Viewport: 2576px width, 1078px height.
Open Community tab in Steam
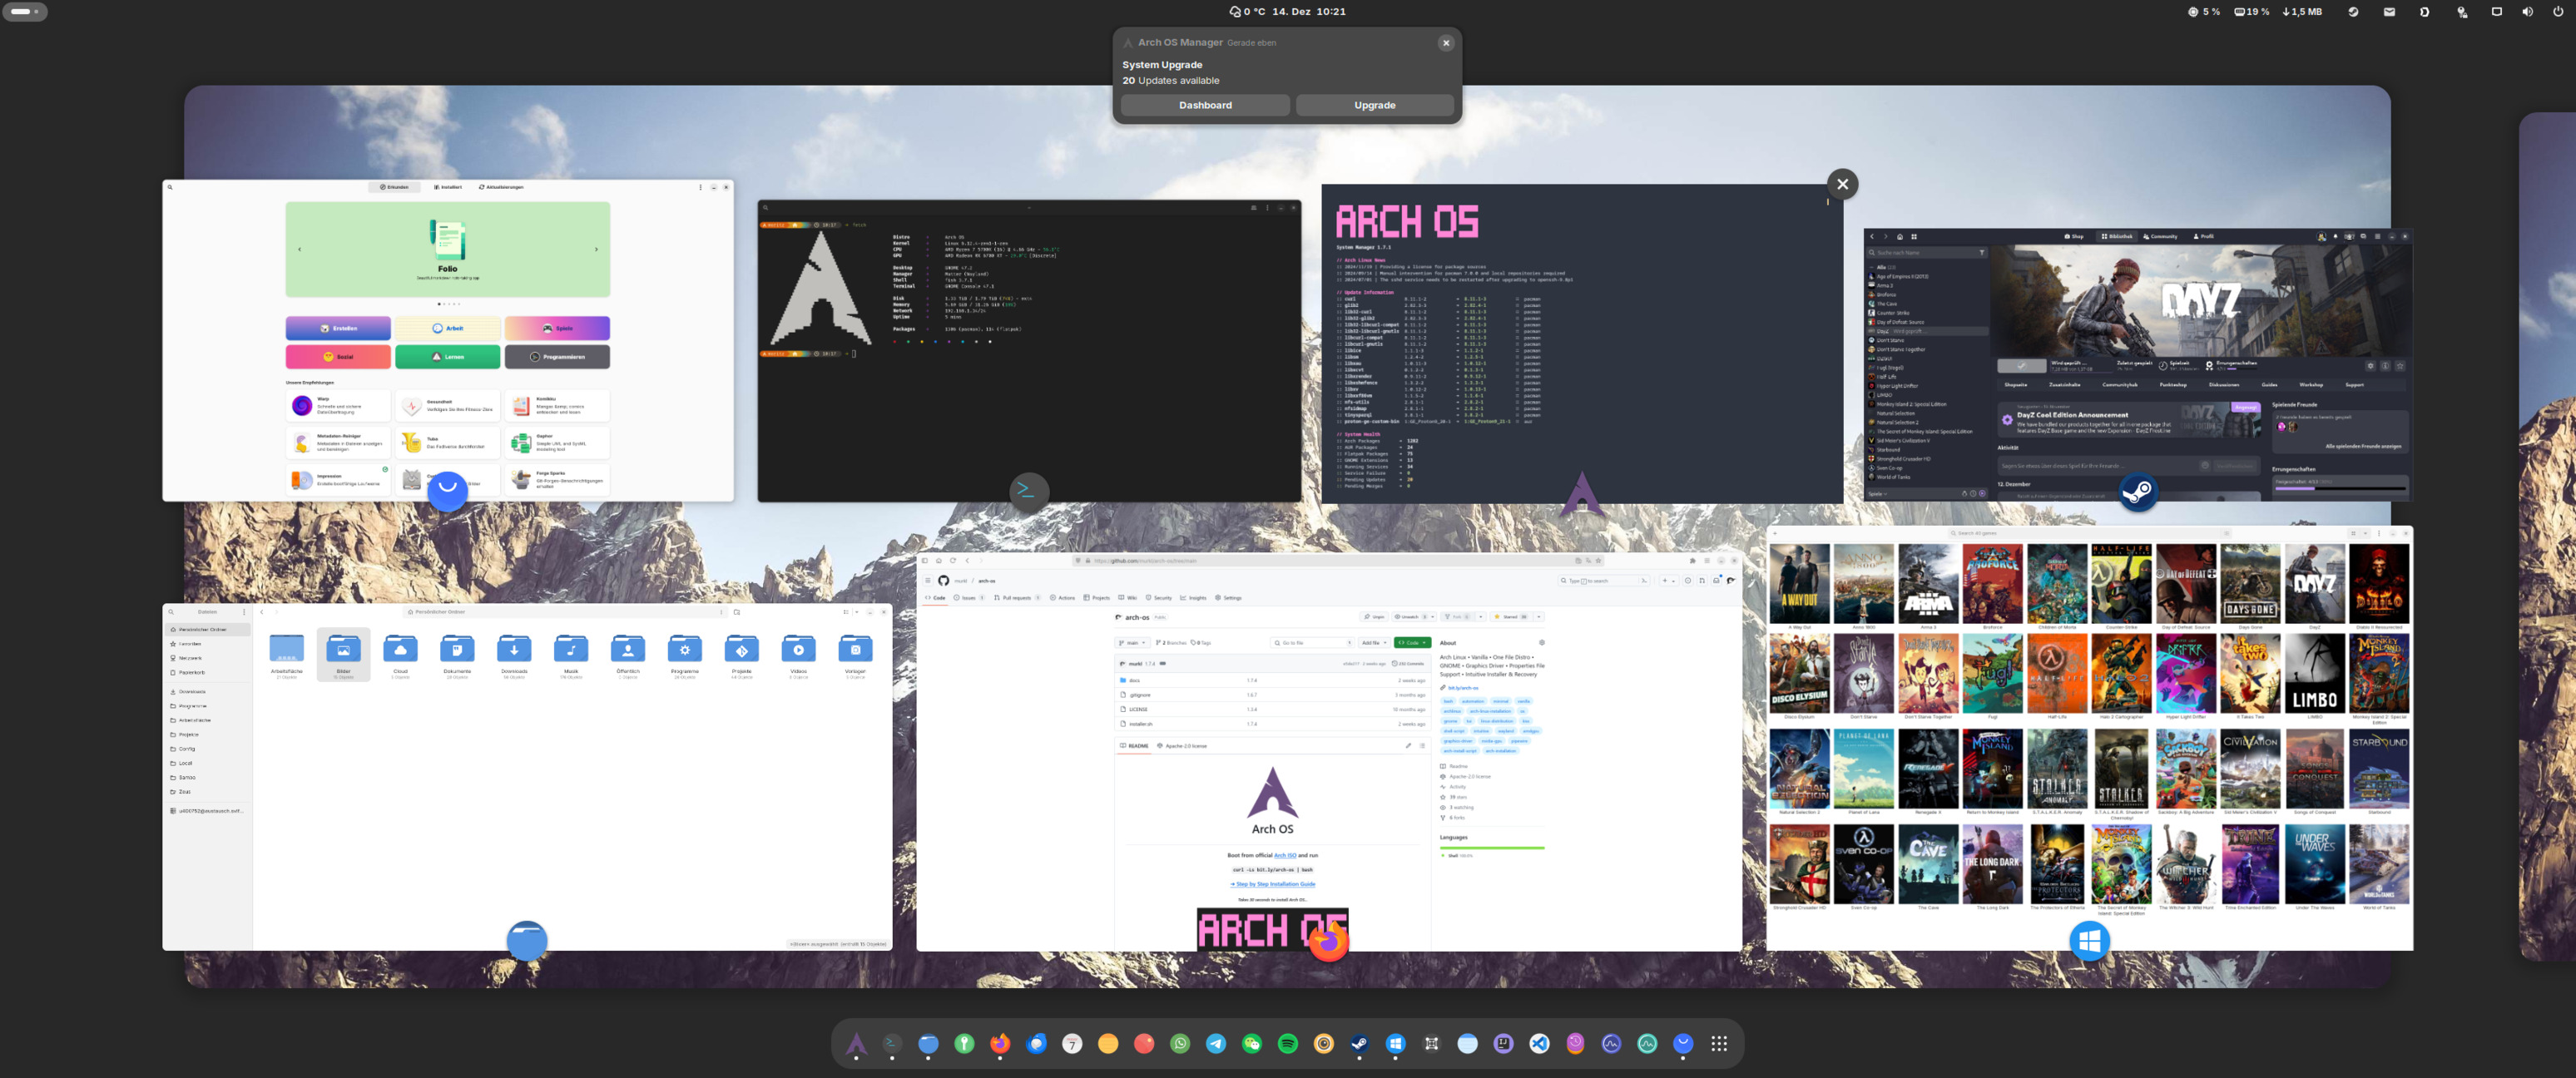2161,237
